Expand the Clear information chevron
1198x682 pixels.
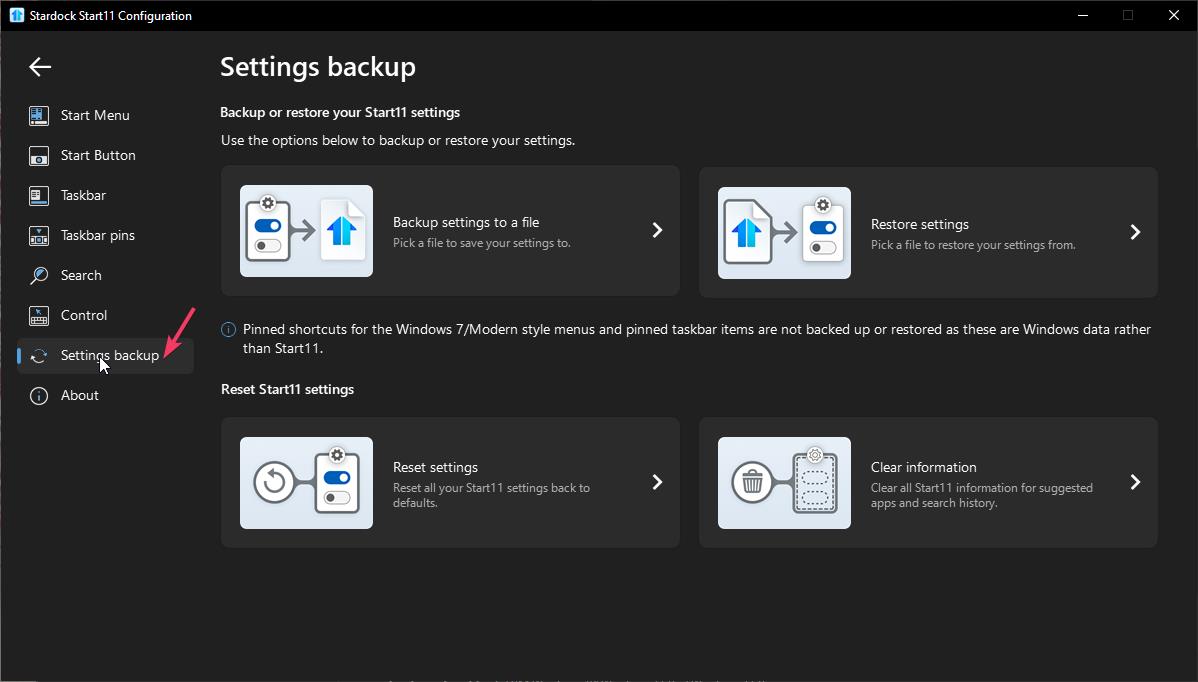click(x=1135, y=482)
